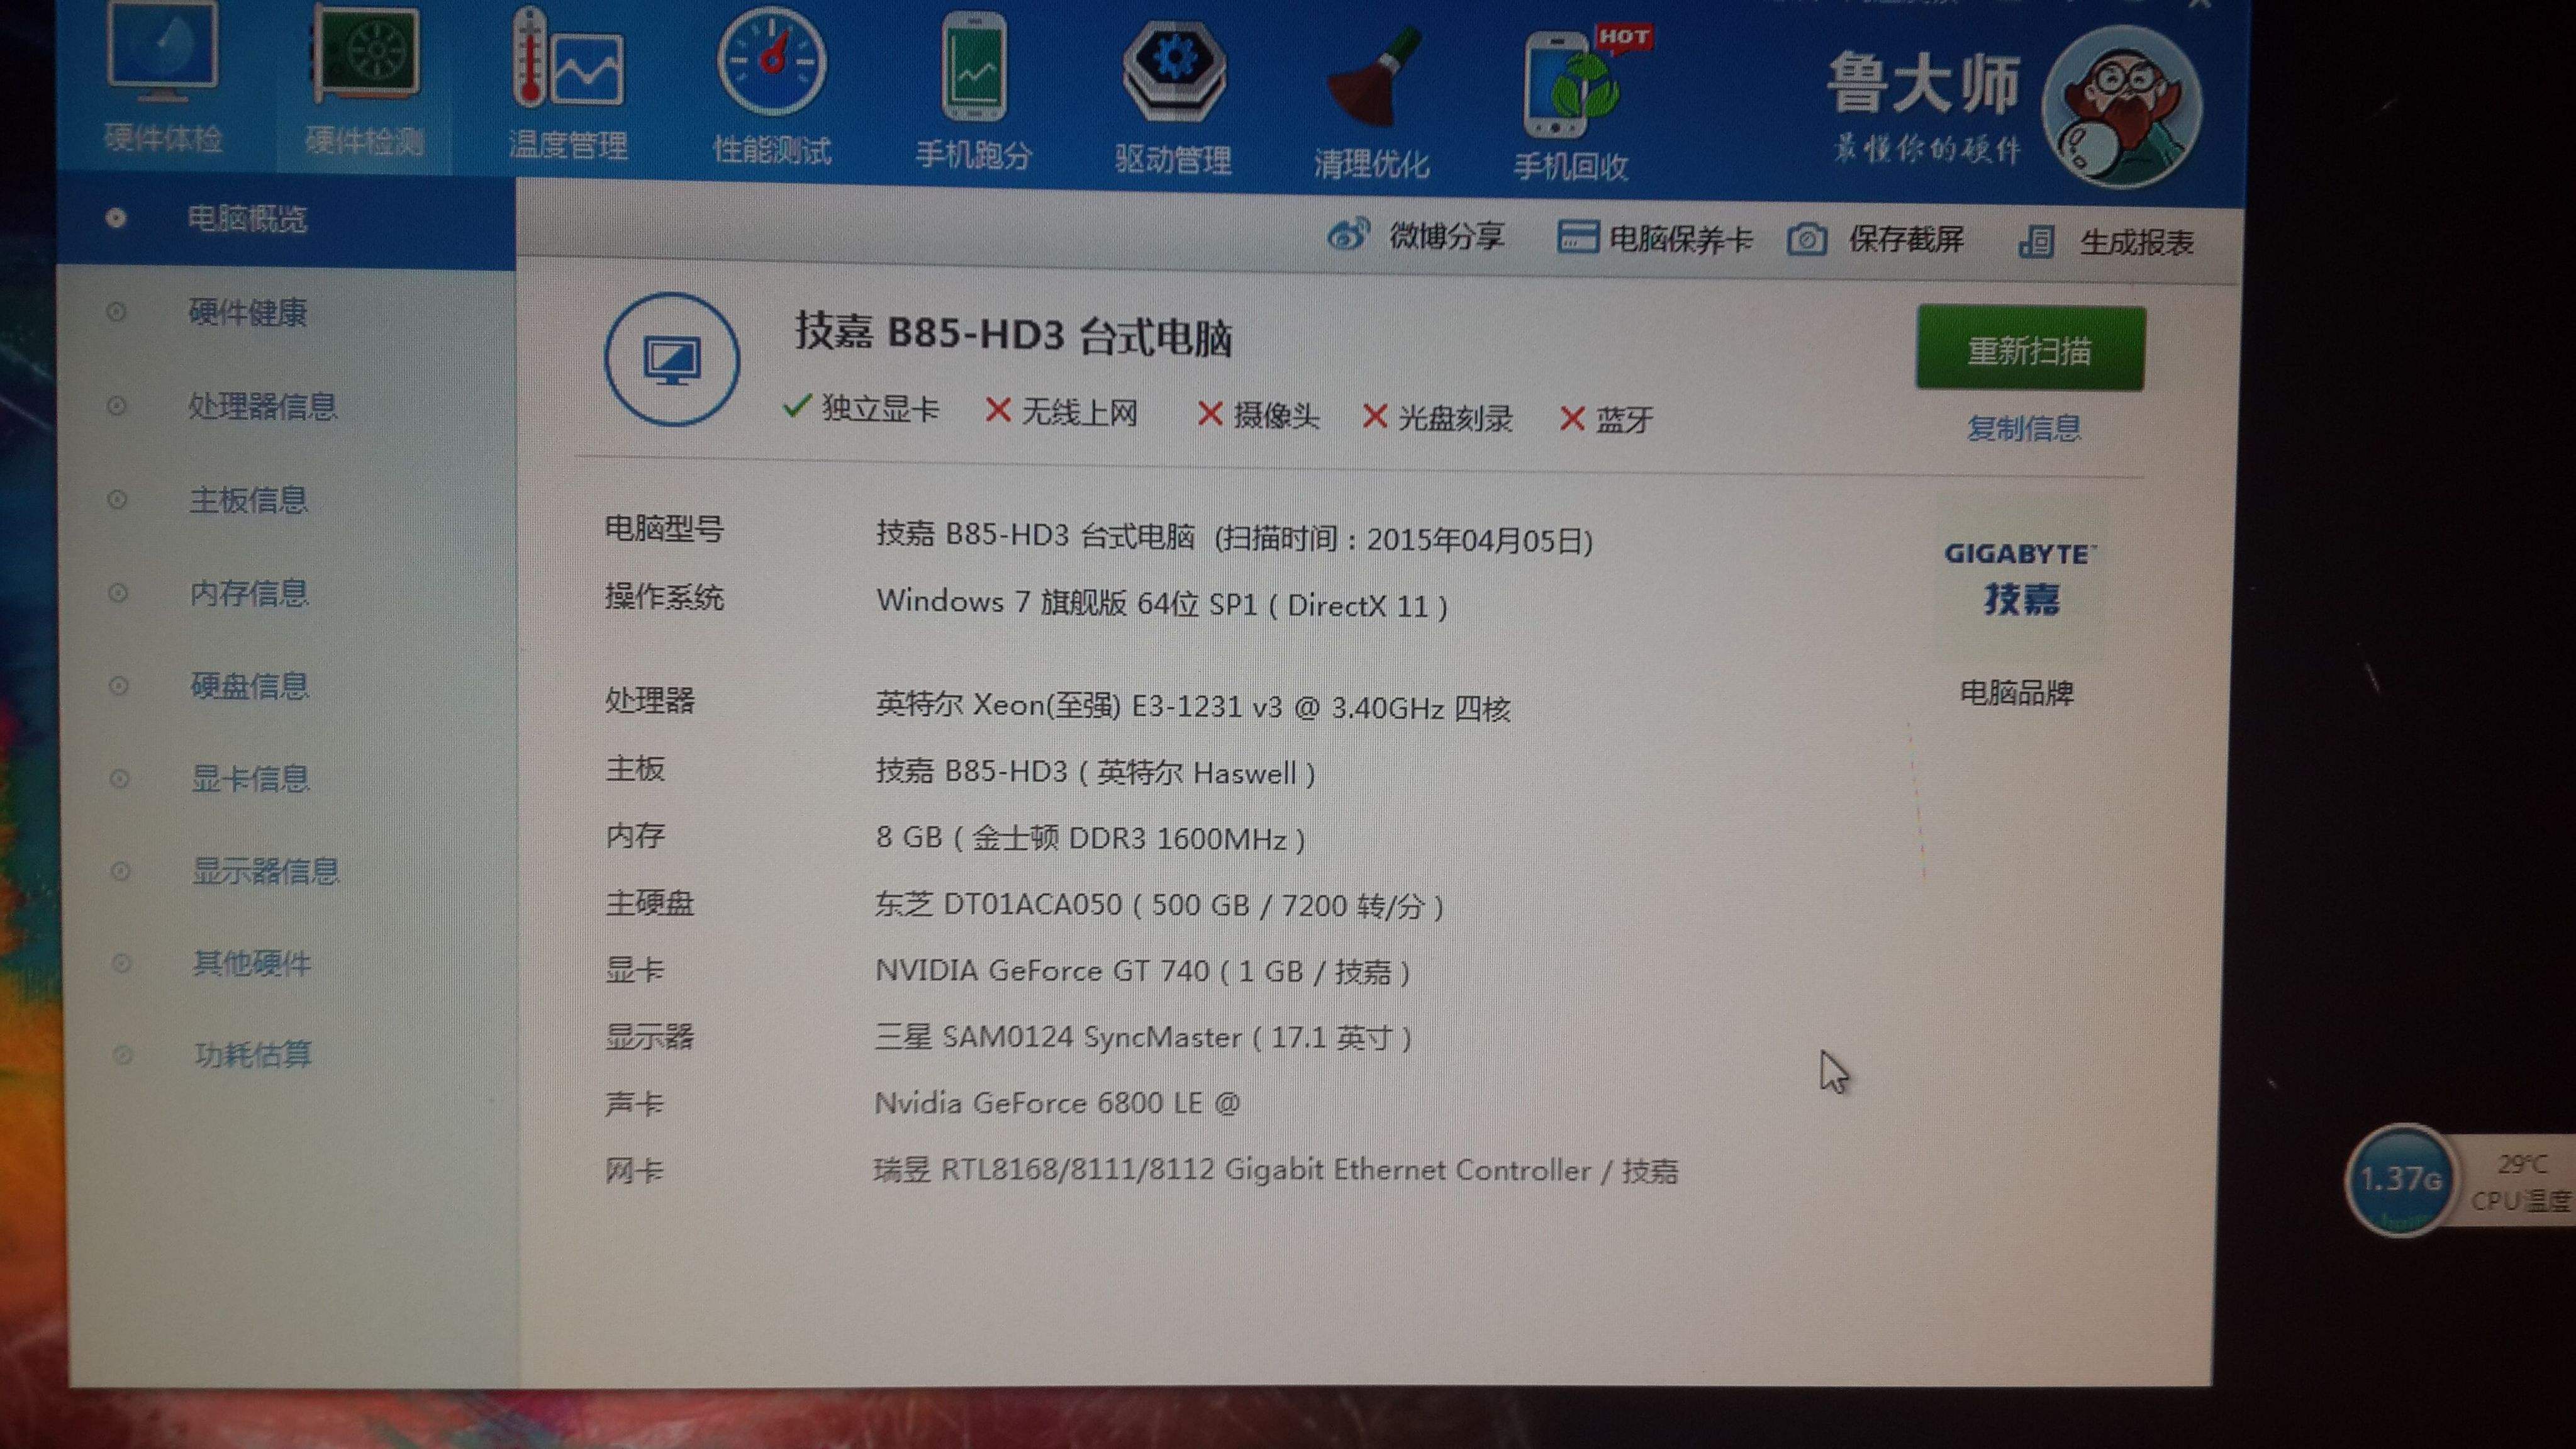Screen dimensions: 2576x1449
Task: Click the GIGABYTE 技嘉 brand logo
Action: tap(2020, 580)
